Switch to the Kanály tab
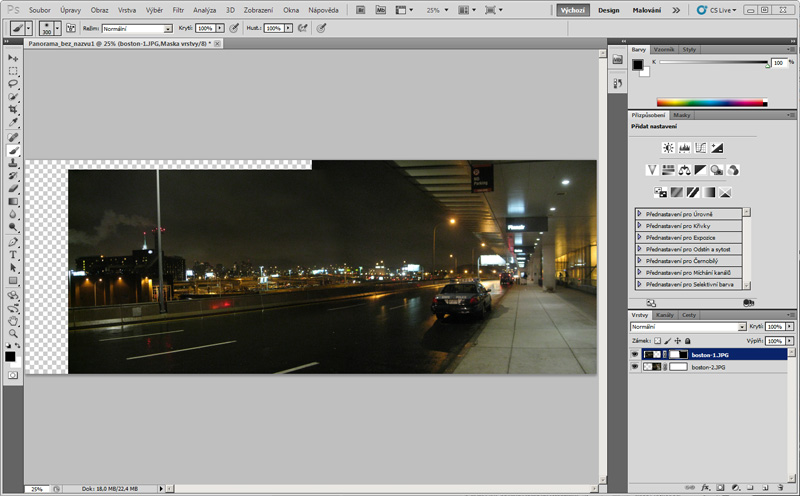 (x=664, y=315)
